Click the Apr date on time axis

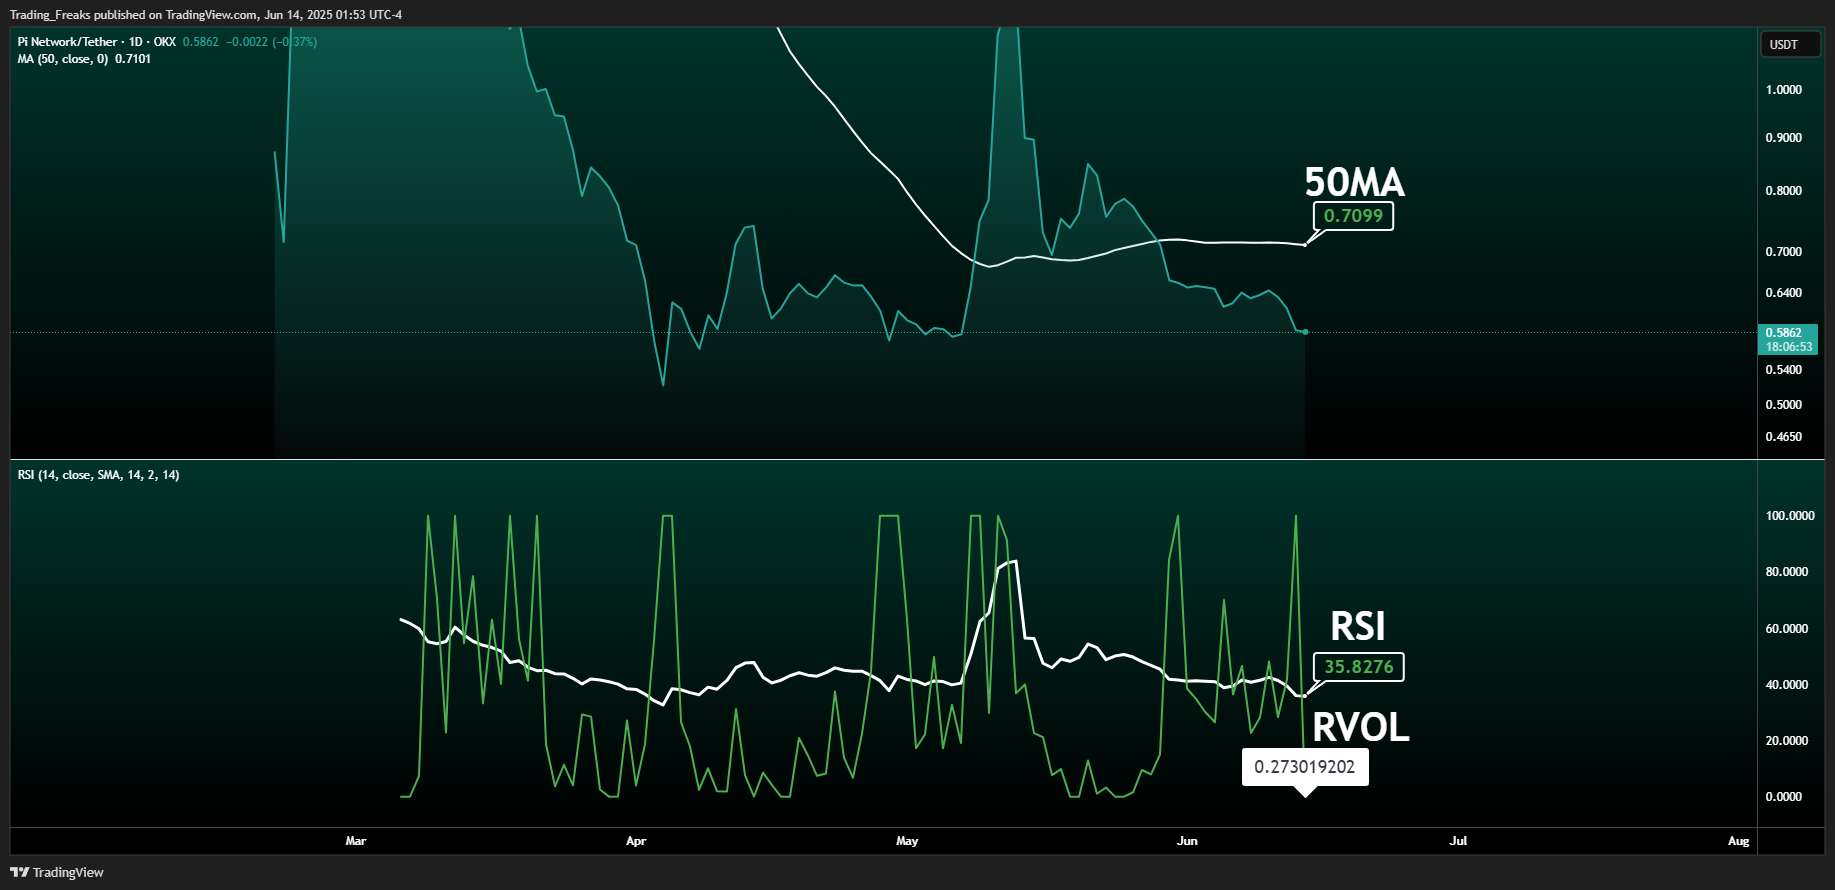point(636,841)
